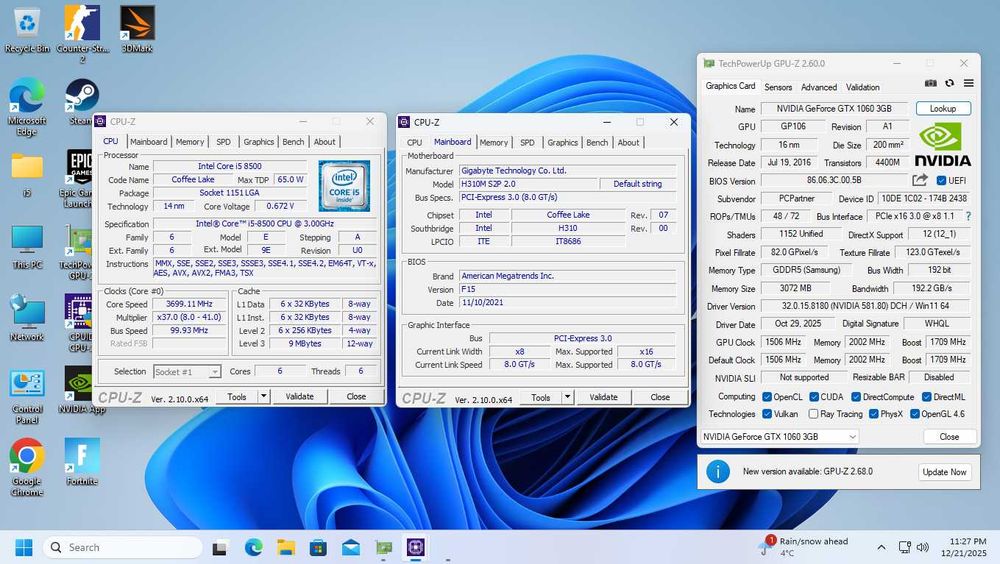Toggle DirectCompute checkbox in GPU-Z
This screenshot has width=1000, height=564.
click(856, 397)
